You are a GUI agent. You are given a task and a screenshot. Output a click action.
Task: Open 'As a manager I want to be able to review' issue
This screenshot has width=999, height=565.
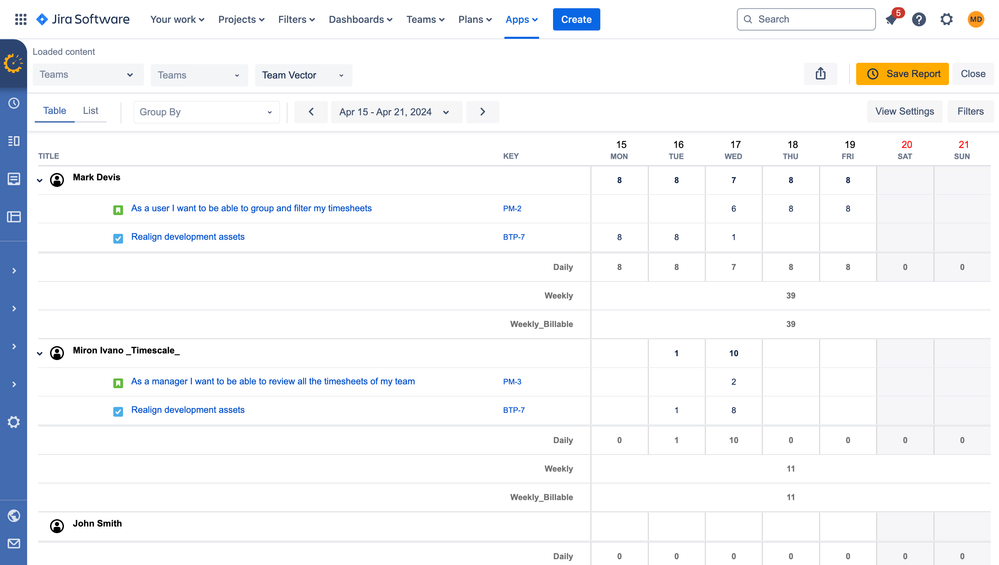[x=273, y=382]
